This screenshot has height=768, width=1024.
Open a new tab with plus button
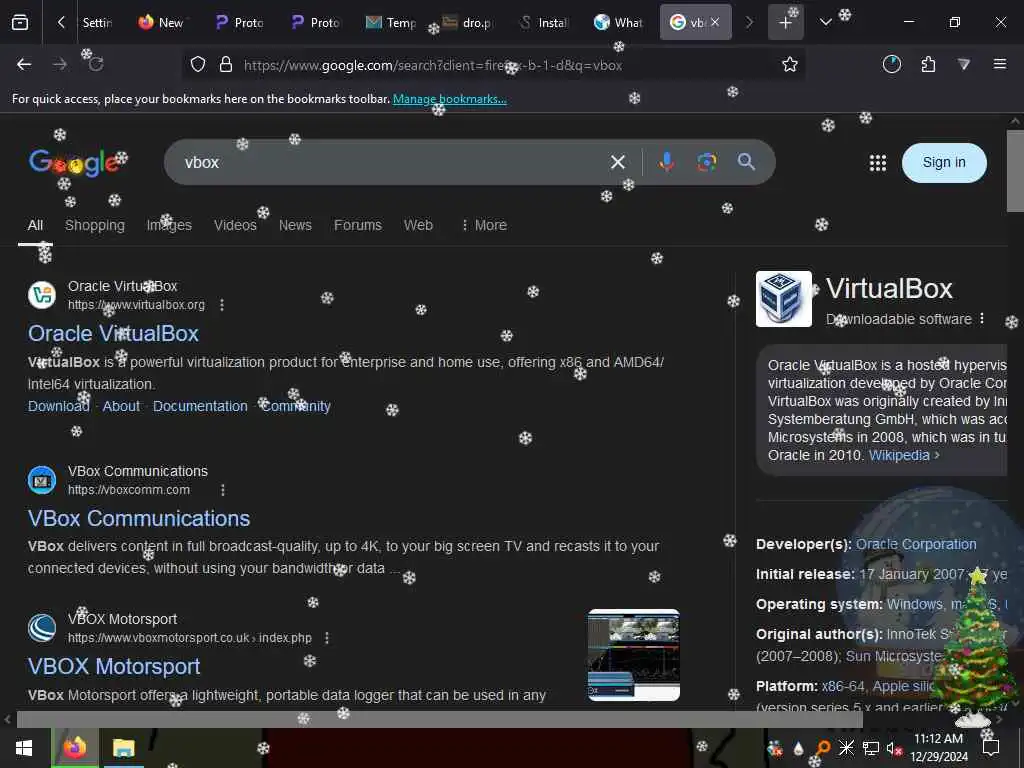(786, 23)
